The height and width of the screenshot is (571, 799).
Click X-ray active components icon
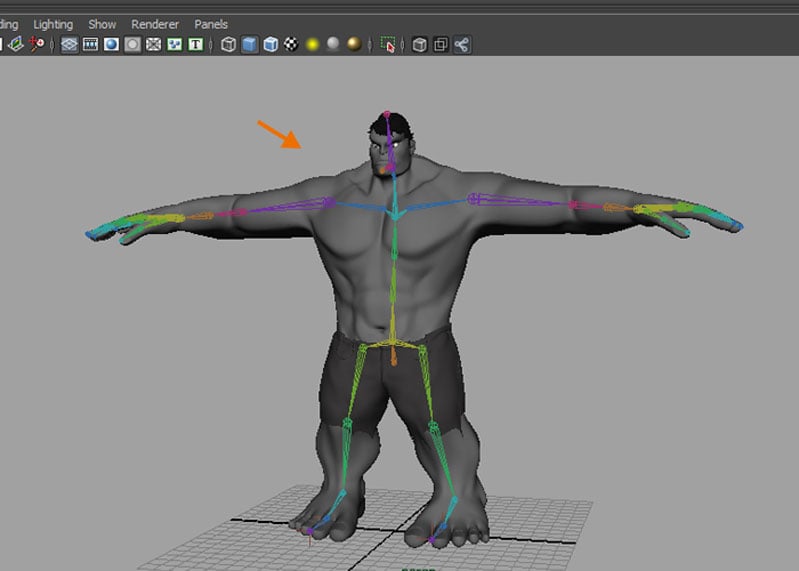pyautogui.click(x=441, y=44)
